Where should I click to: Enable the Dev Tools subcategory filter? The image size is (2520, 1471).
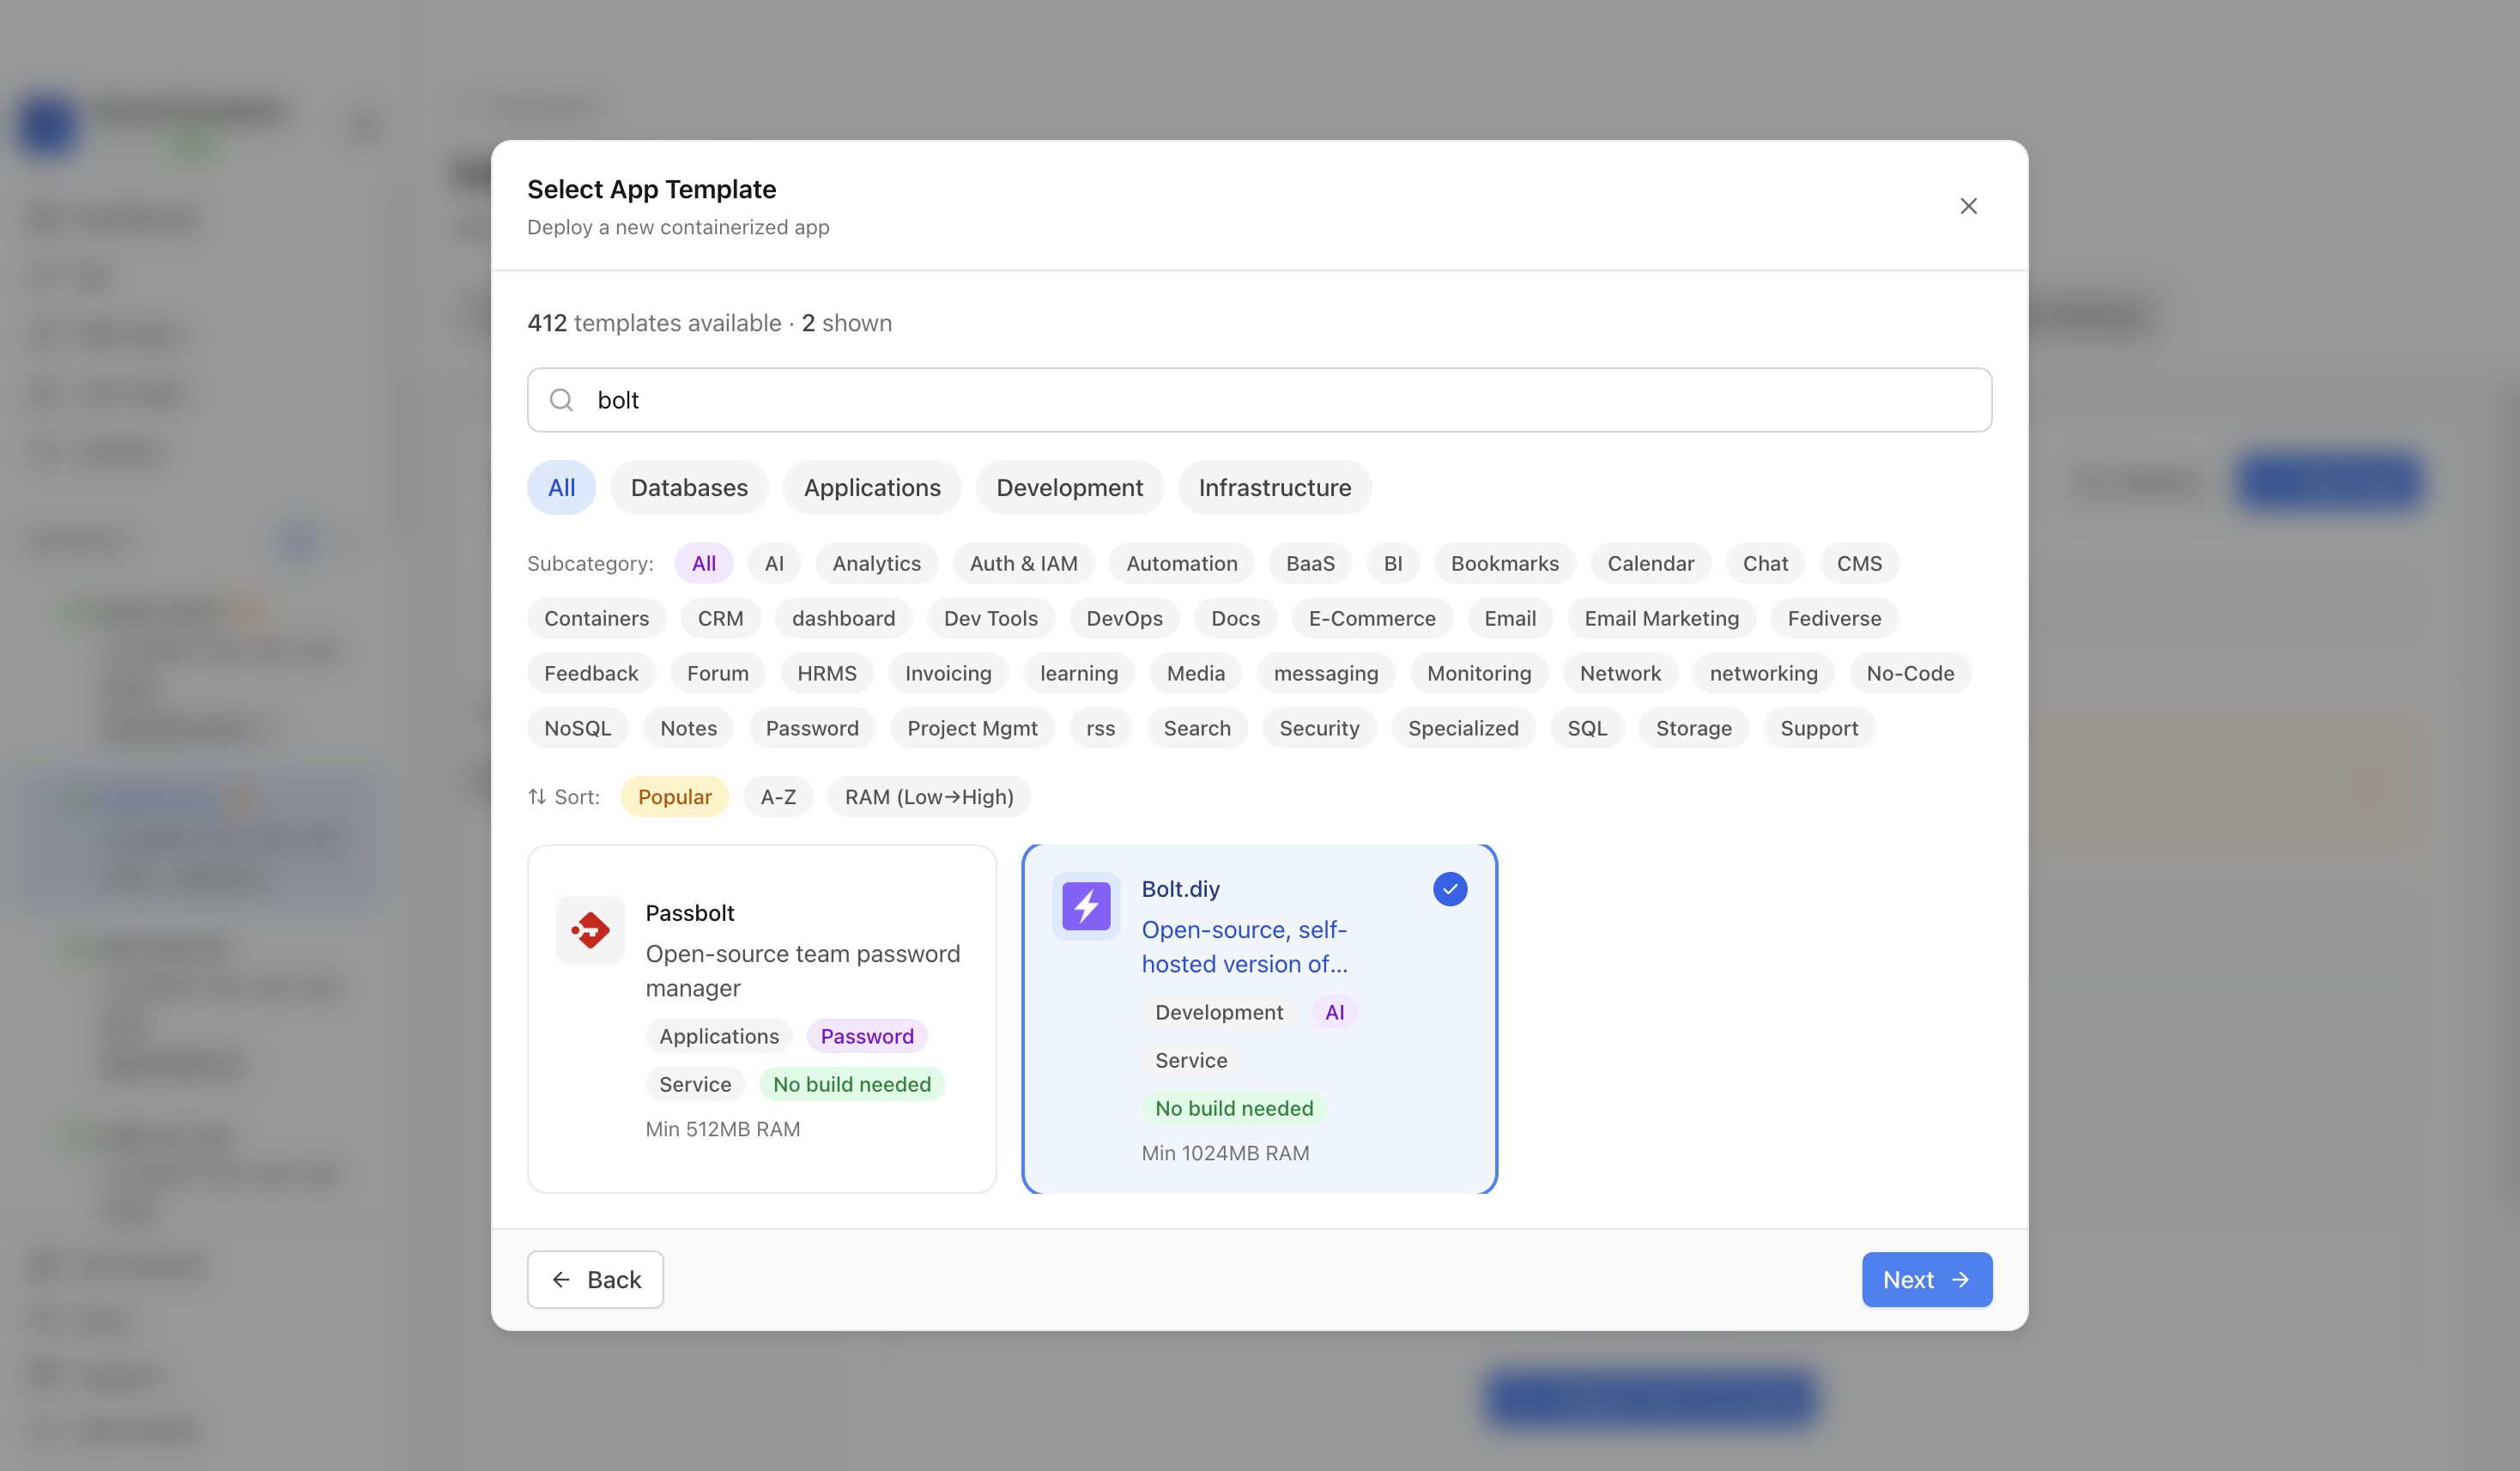click(x=990, y=618)
